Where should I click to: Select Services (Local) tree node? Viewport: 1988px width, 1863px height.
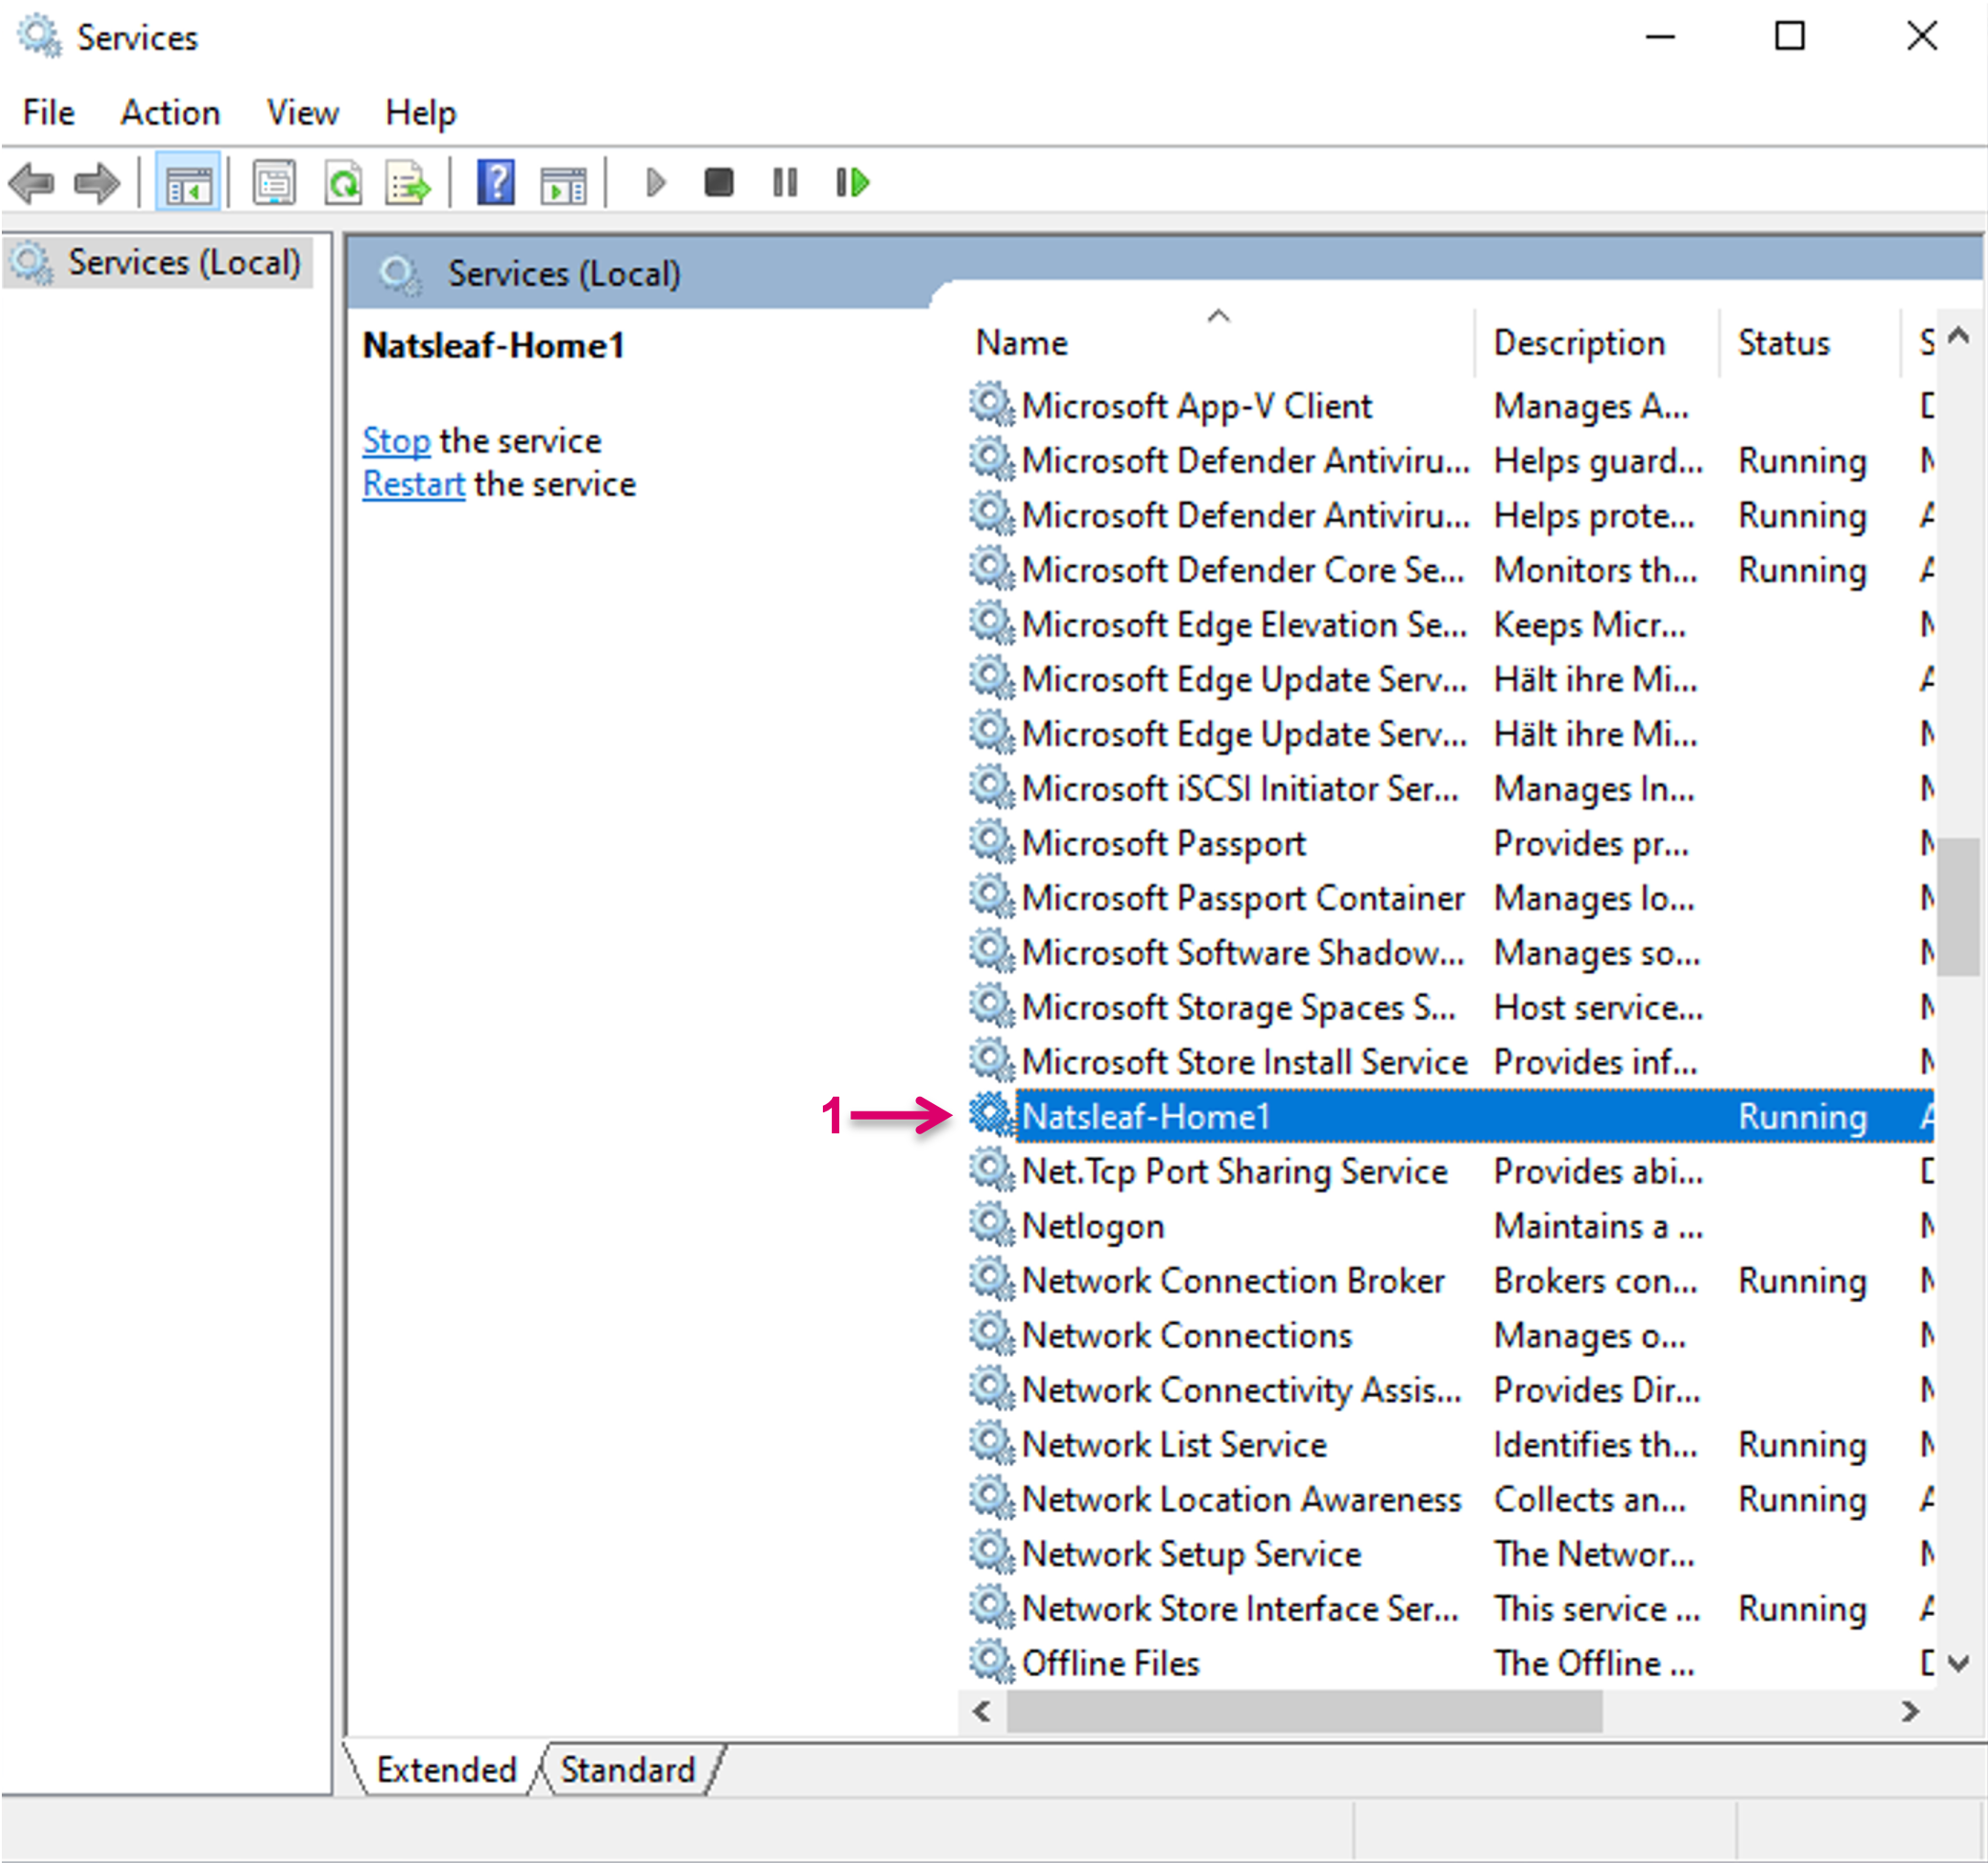pos(183,263)
